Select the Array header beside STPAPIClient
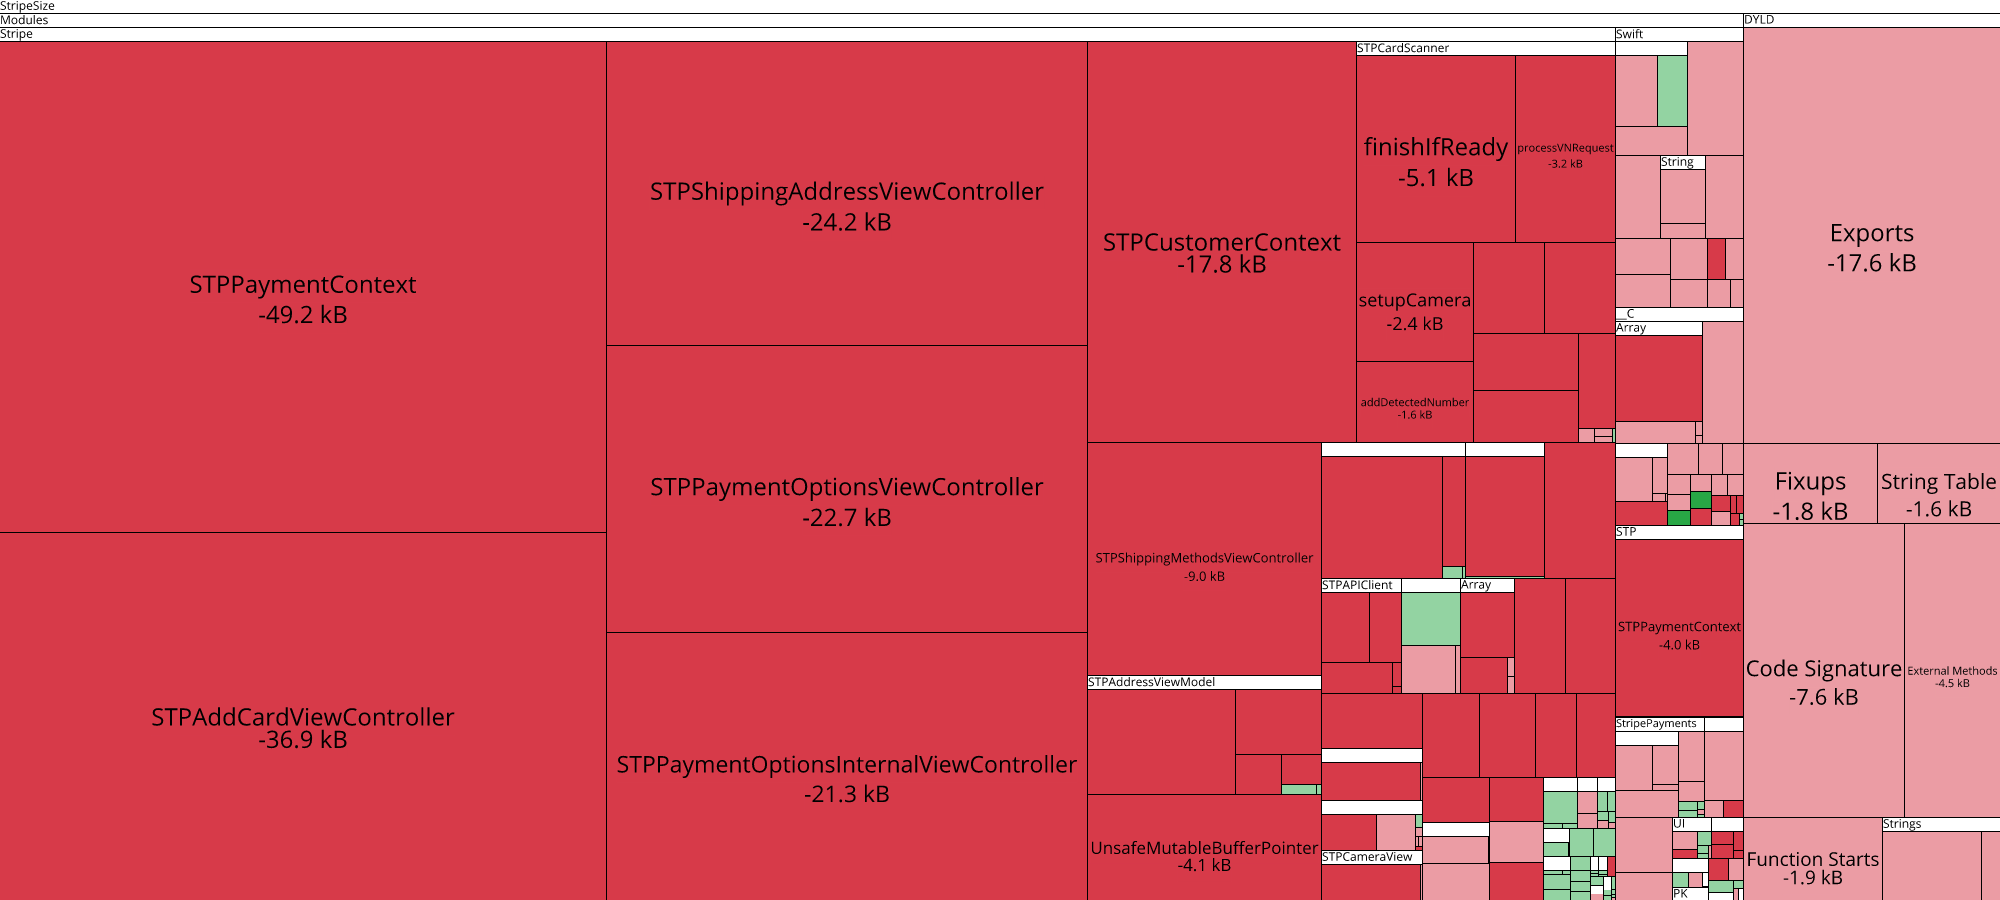Viewport: 2000px width, 900px height. (x=1487, y=585)
